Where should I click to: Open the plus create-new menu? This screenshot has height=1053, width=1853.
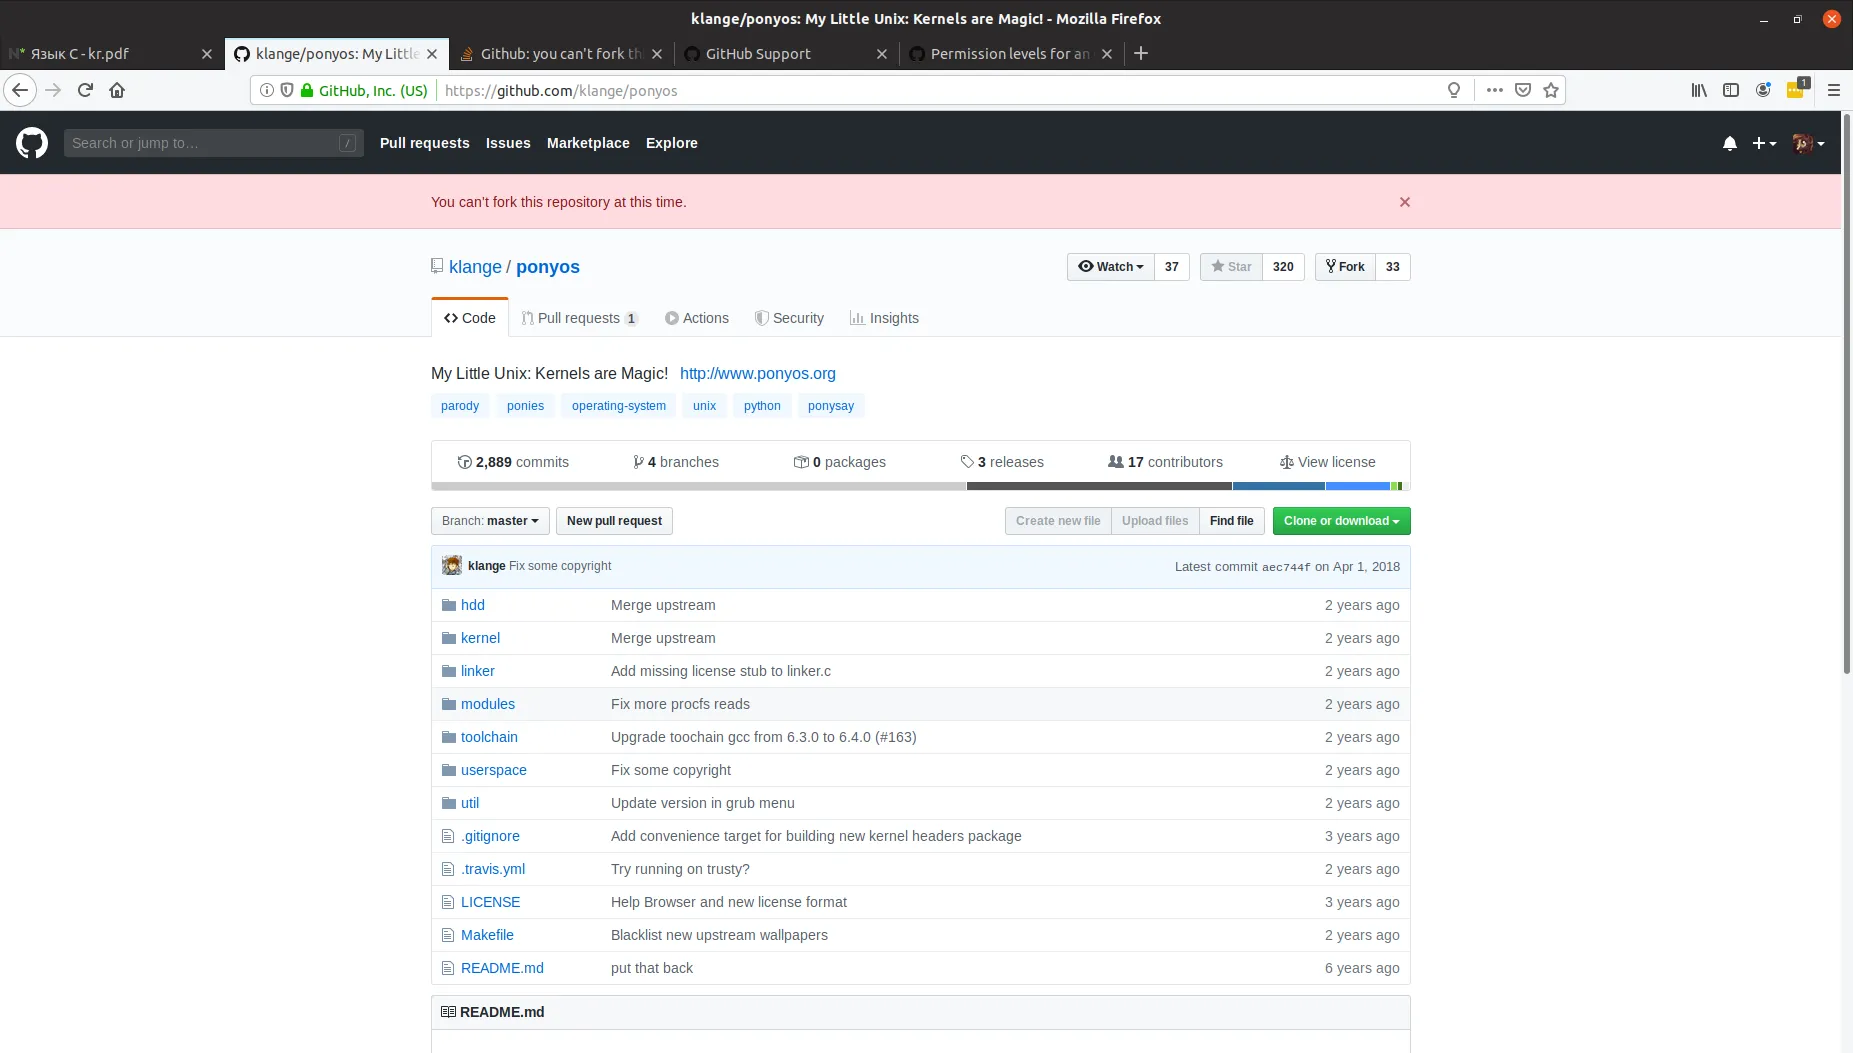1764,143
